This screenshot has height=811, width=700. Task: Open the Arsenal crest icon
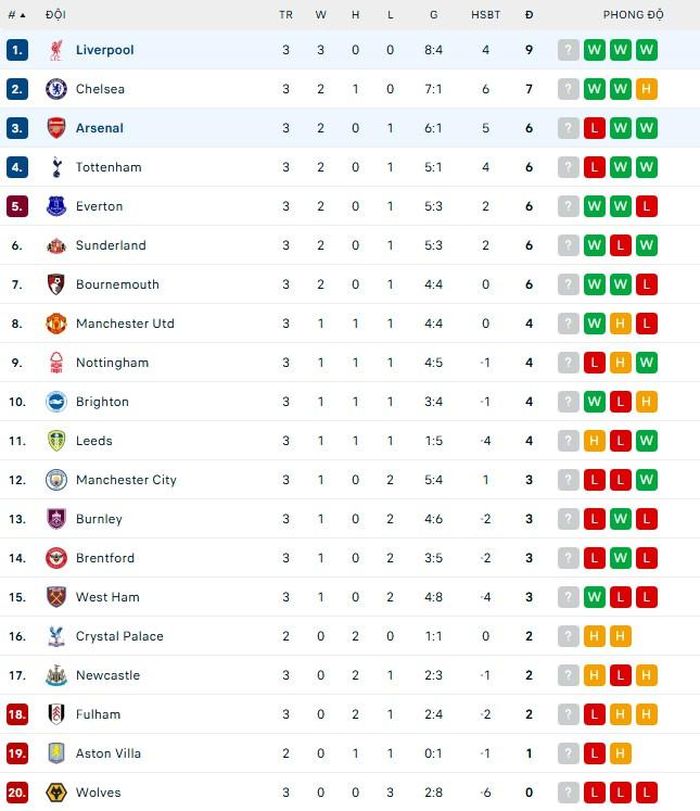[x=56, y=128]
